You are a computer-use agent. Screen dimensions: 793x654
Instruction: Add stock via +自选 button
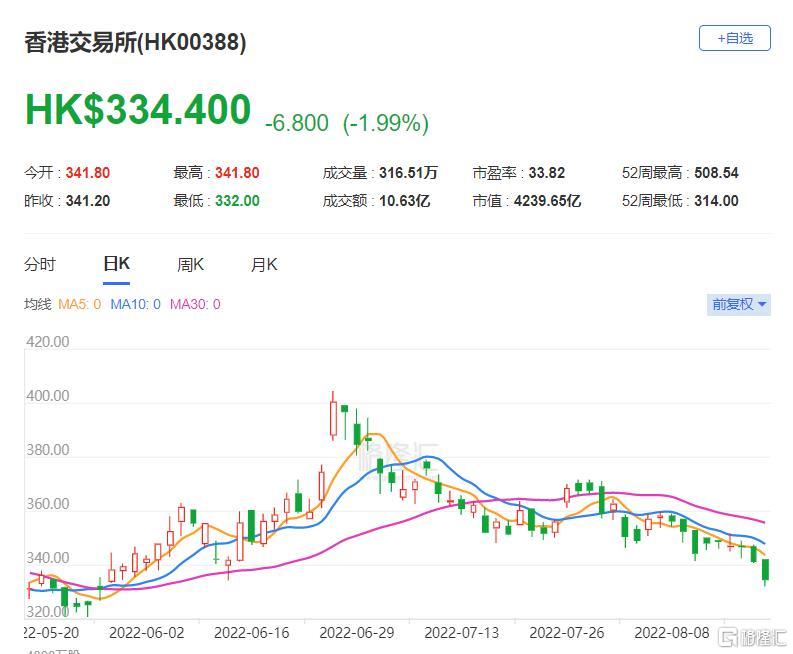pos(734,38)
